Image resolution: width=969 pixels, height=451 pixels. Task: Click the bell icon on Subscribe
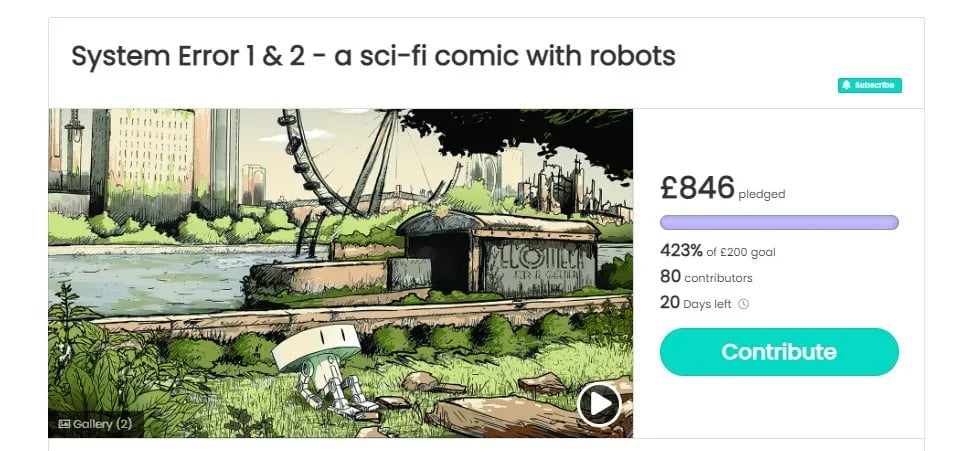[x=847, y=85]
